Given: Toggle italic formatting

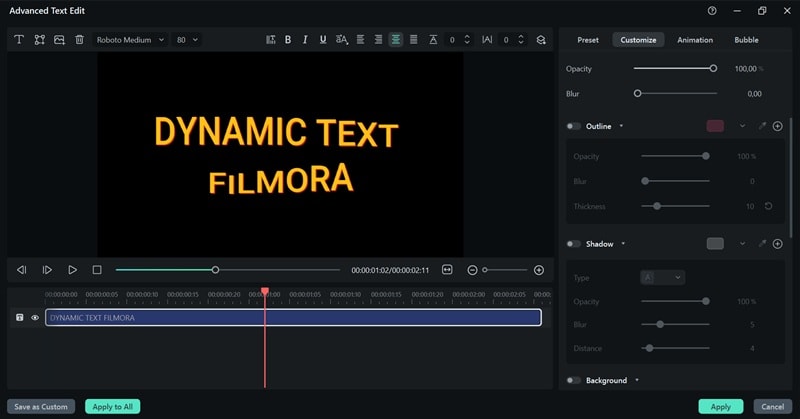Looking at the screenshot, I should click(305, 40).
